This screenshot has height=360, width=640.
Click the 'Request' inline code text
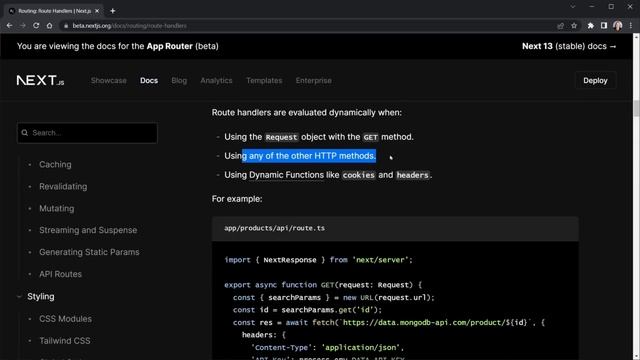[282, 137]
